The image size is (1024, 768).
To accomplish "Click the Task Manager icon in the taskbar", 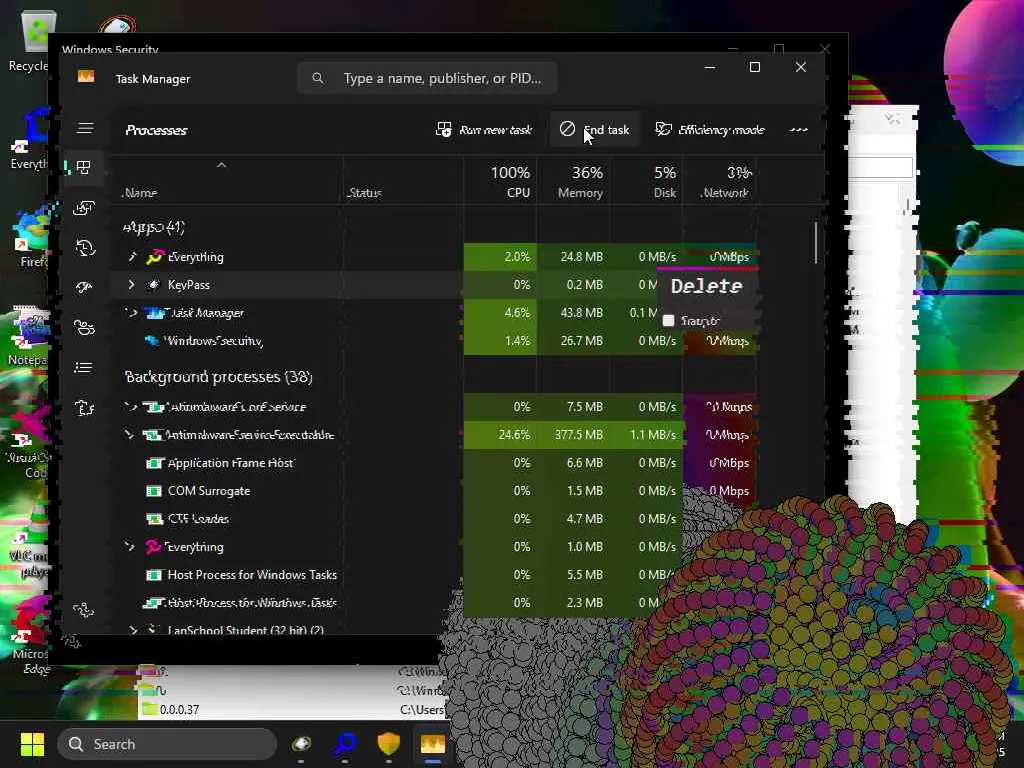I will 432,744.
